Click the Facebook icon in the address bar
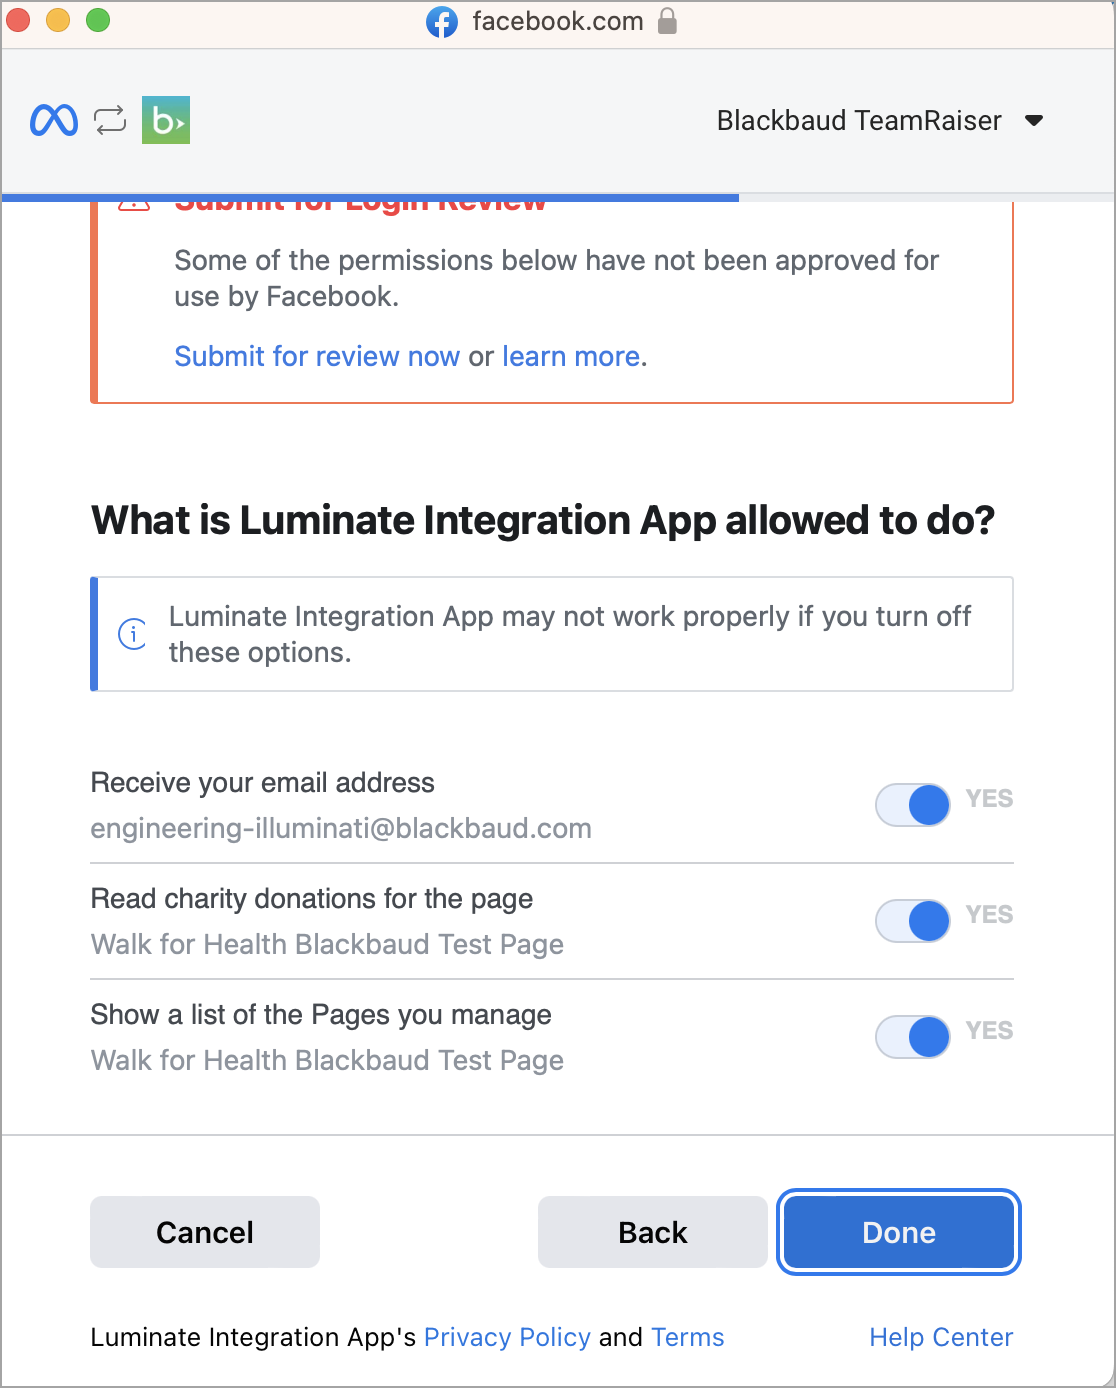 tap(444, 21)
